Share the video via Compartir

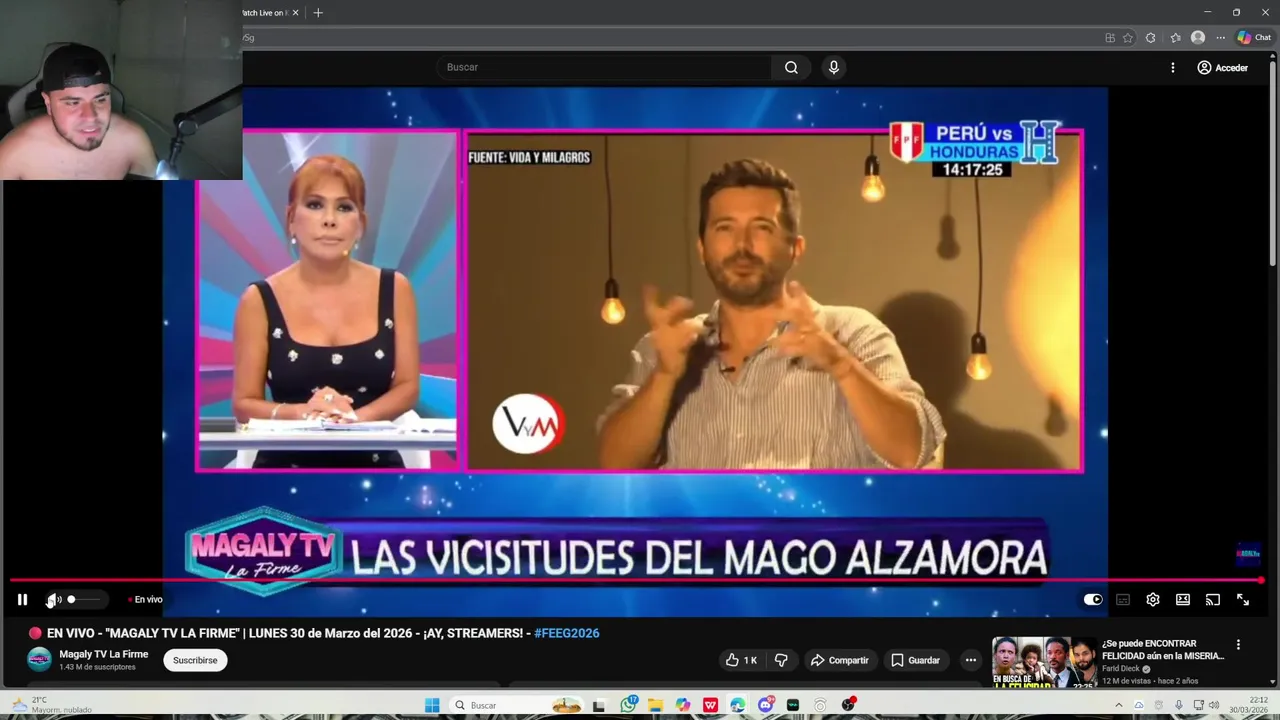(840, 660)
